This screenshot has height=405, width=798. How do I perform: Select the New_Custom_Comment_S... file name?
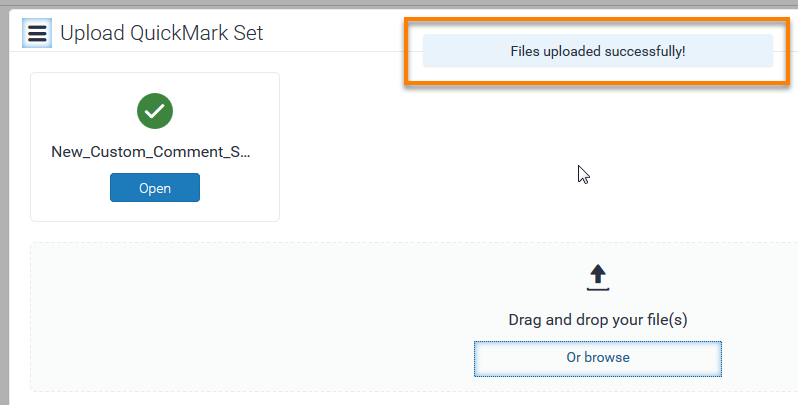coord(151,152)
